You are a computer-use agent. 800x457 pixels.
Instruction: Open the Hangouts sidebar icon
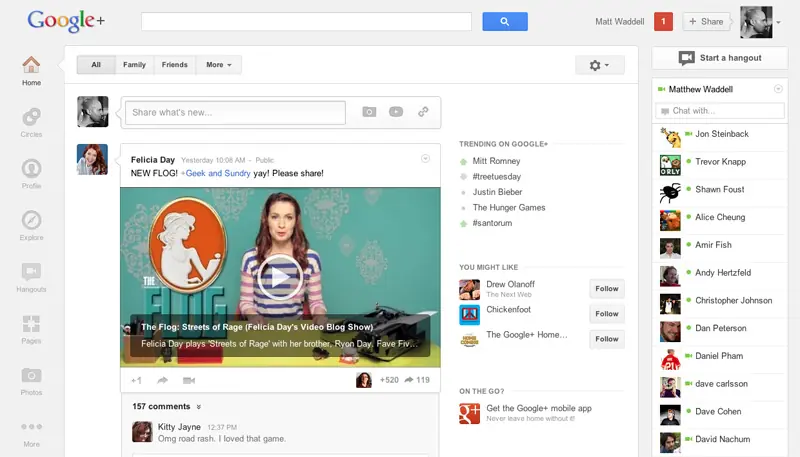[31, 272]
